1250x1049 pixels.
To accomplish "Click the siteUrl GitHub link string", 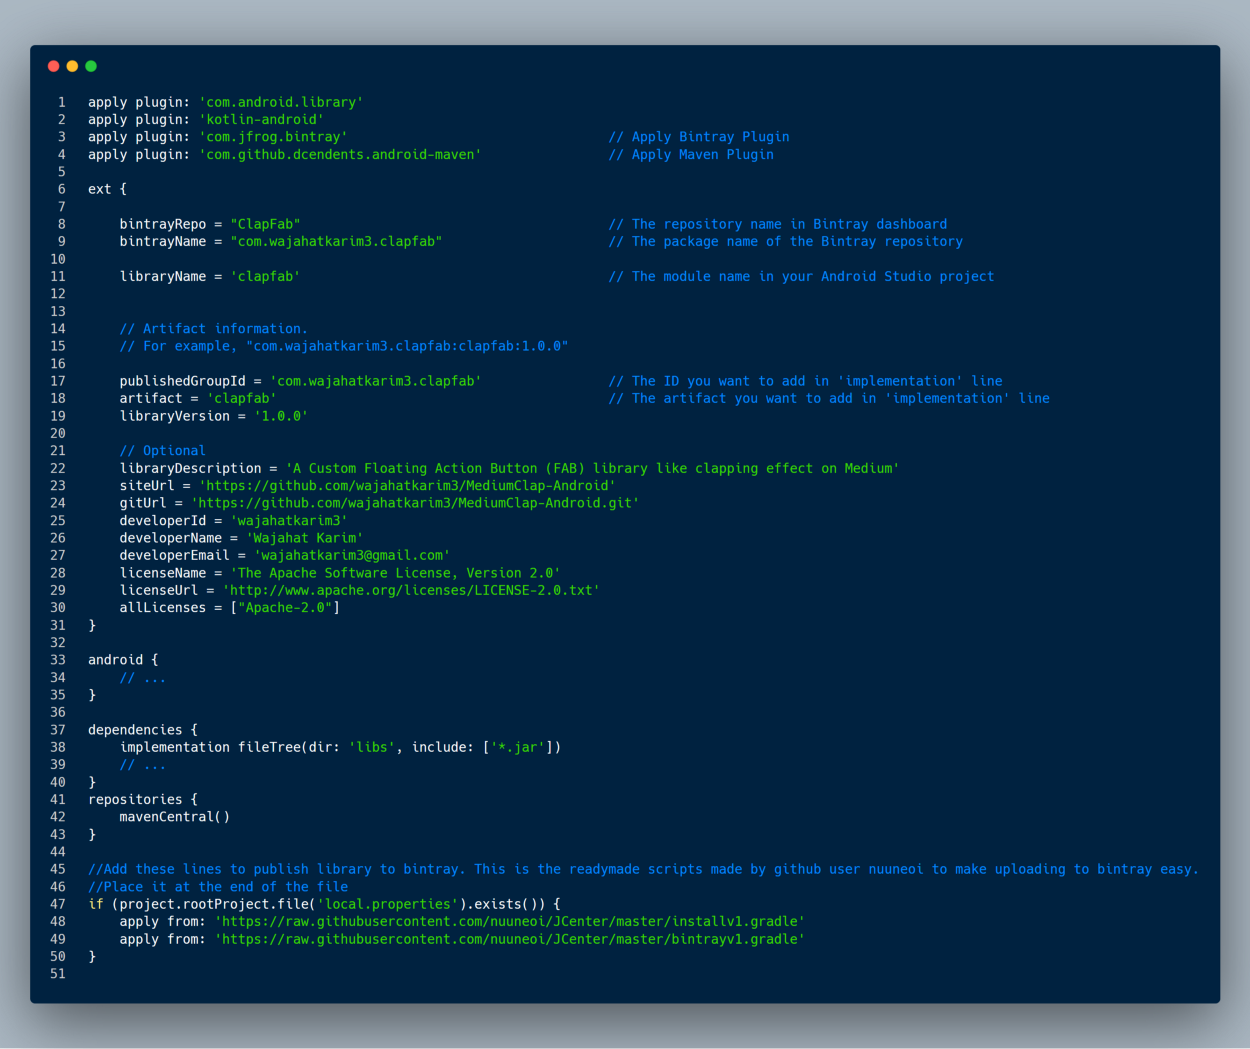I will click(407, 485).
